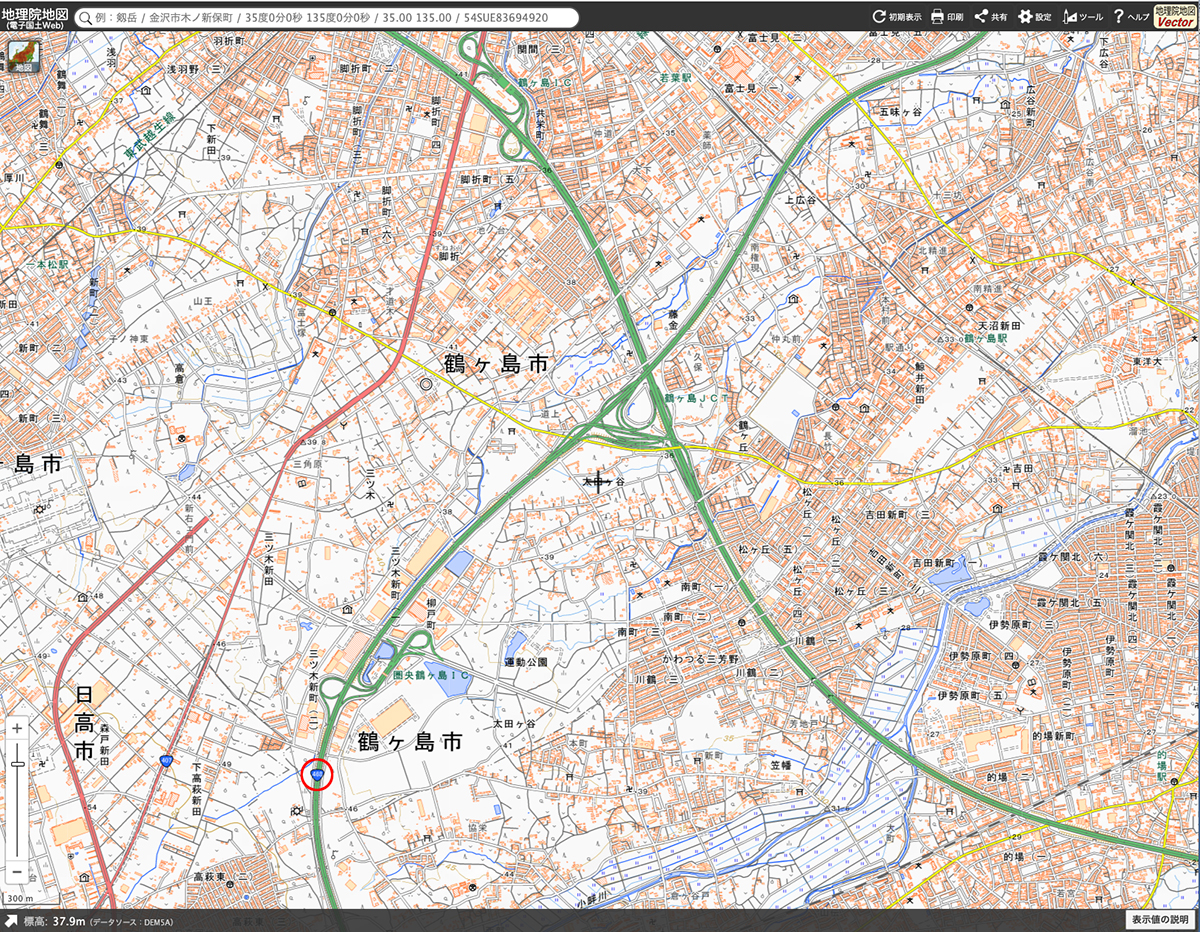Viewport: 1200px width, 932px height.
Task: Click the 標高 37.9m elevation readout
Action: [x=54, y=920]
